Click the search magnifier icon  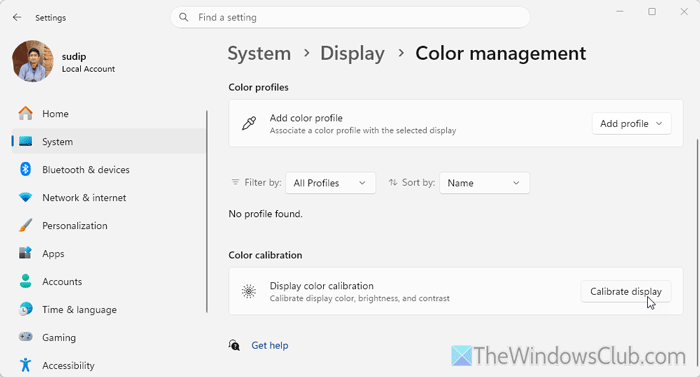tap(183, 17)
